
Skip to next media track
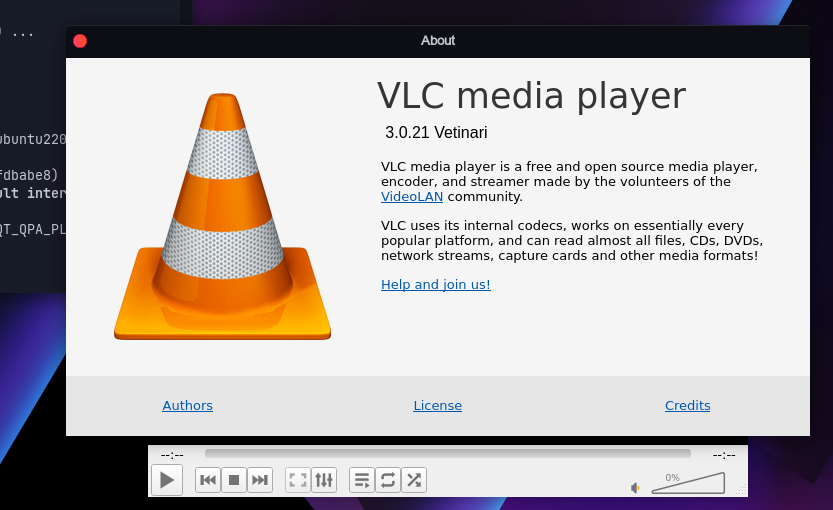coord(260,480)
